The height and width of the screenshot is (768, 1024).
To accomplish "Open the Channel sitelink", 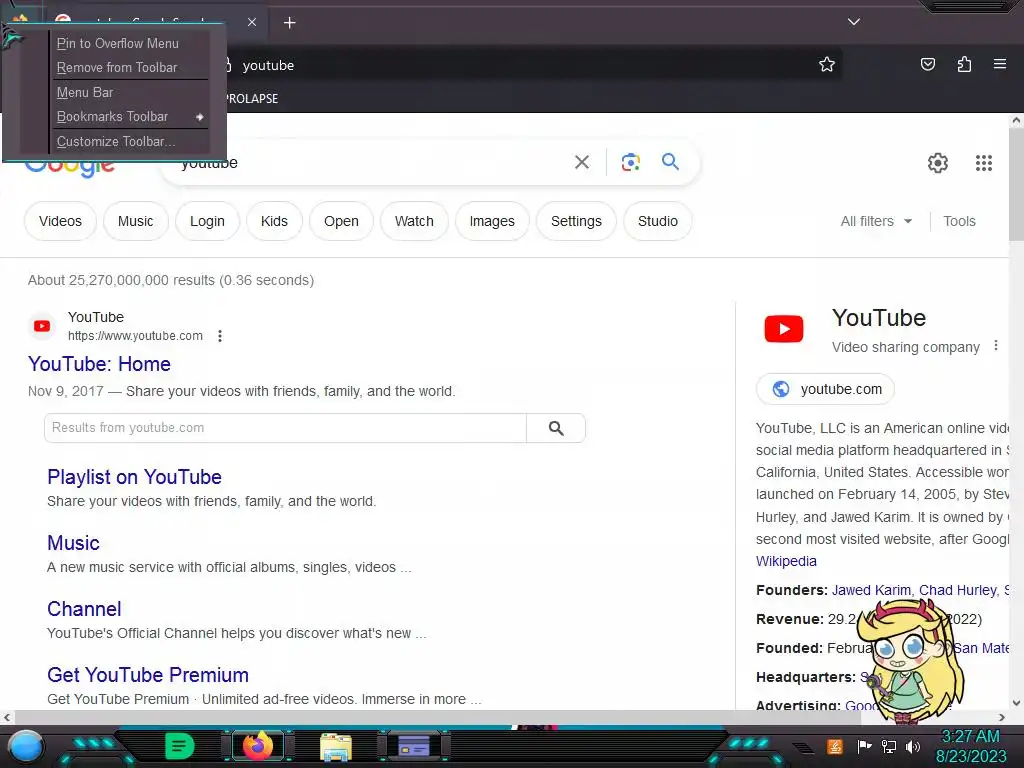I will point(84,609).
